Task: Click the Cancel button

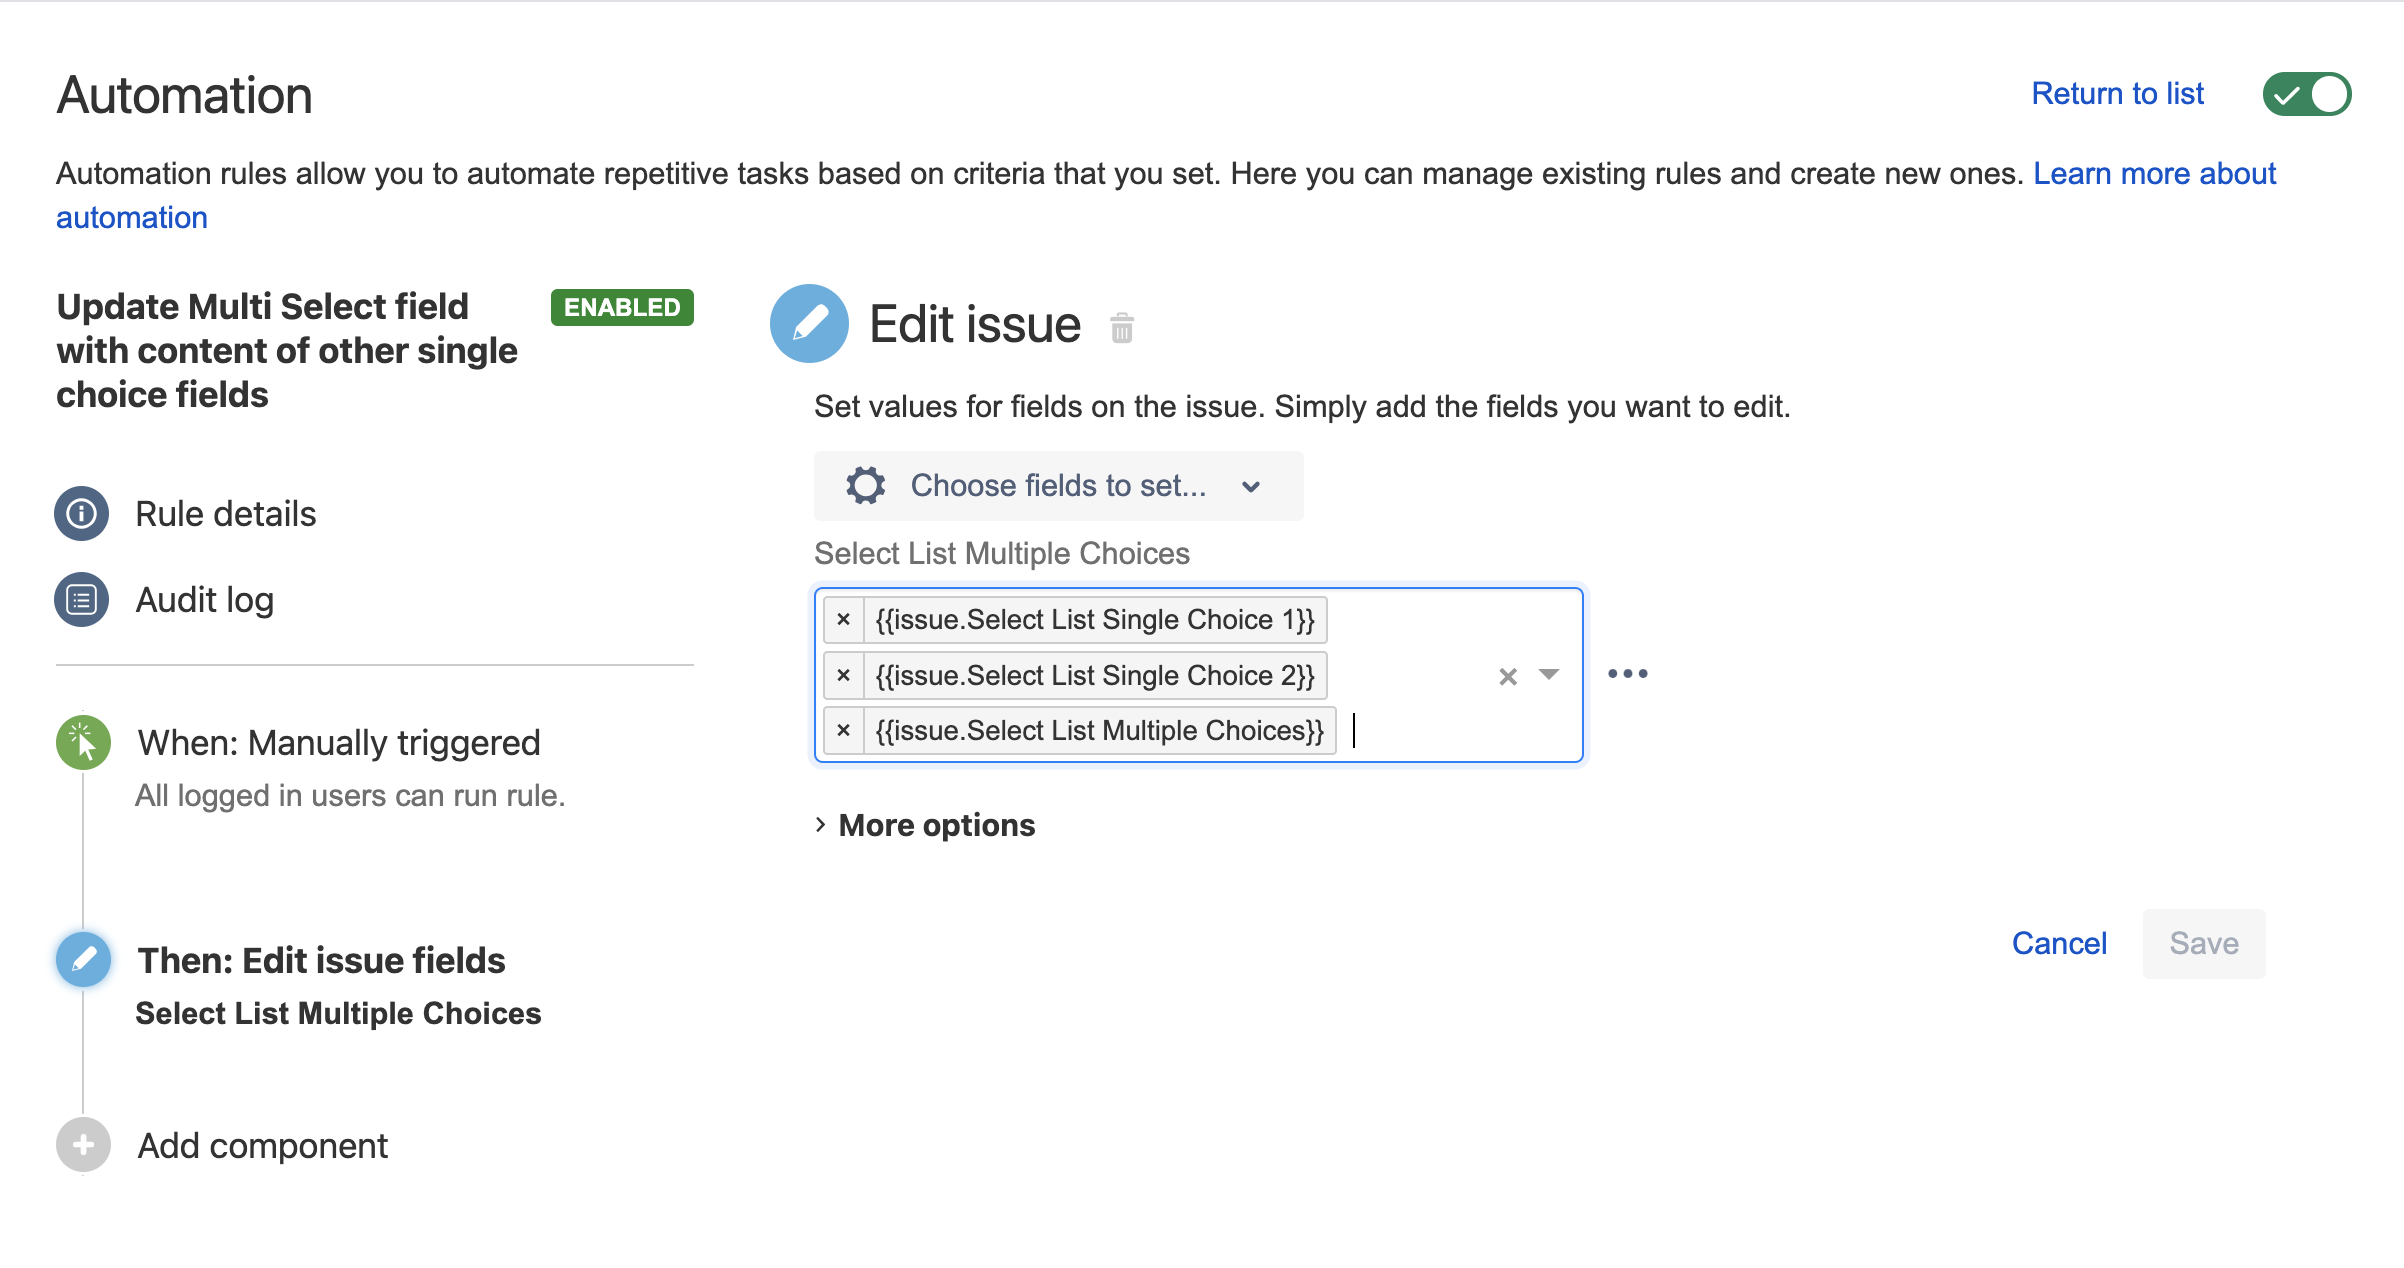Action: click(2059, 943)
